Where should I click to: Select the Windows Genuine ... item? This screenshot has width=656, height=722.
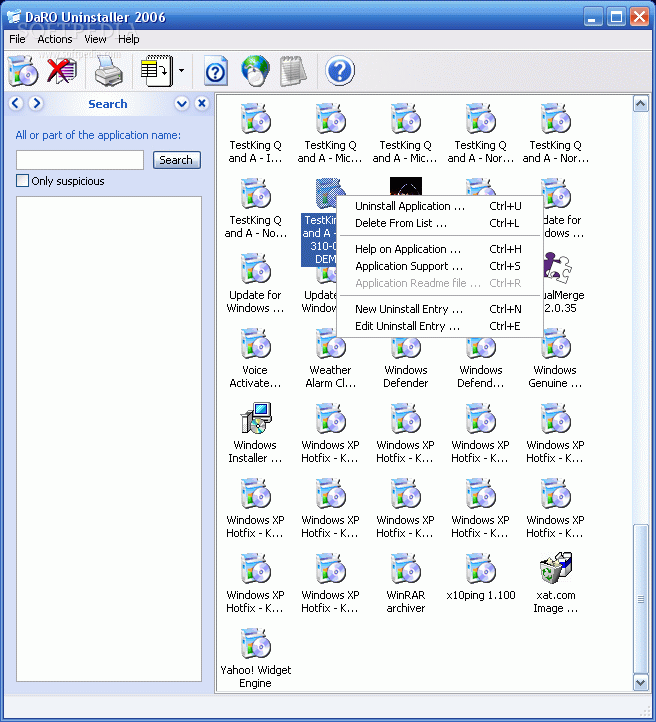555,358
